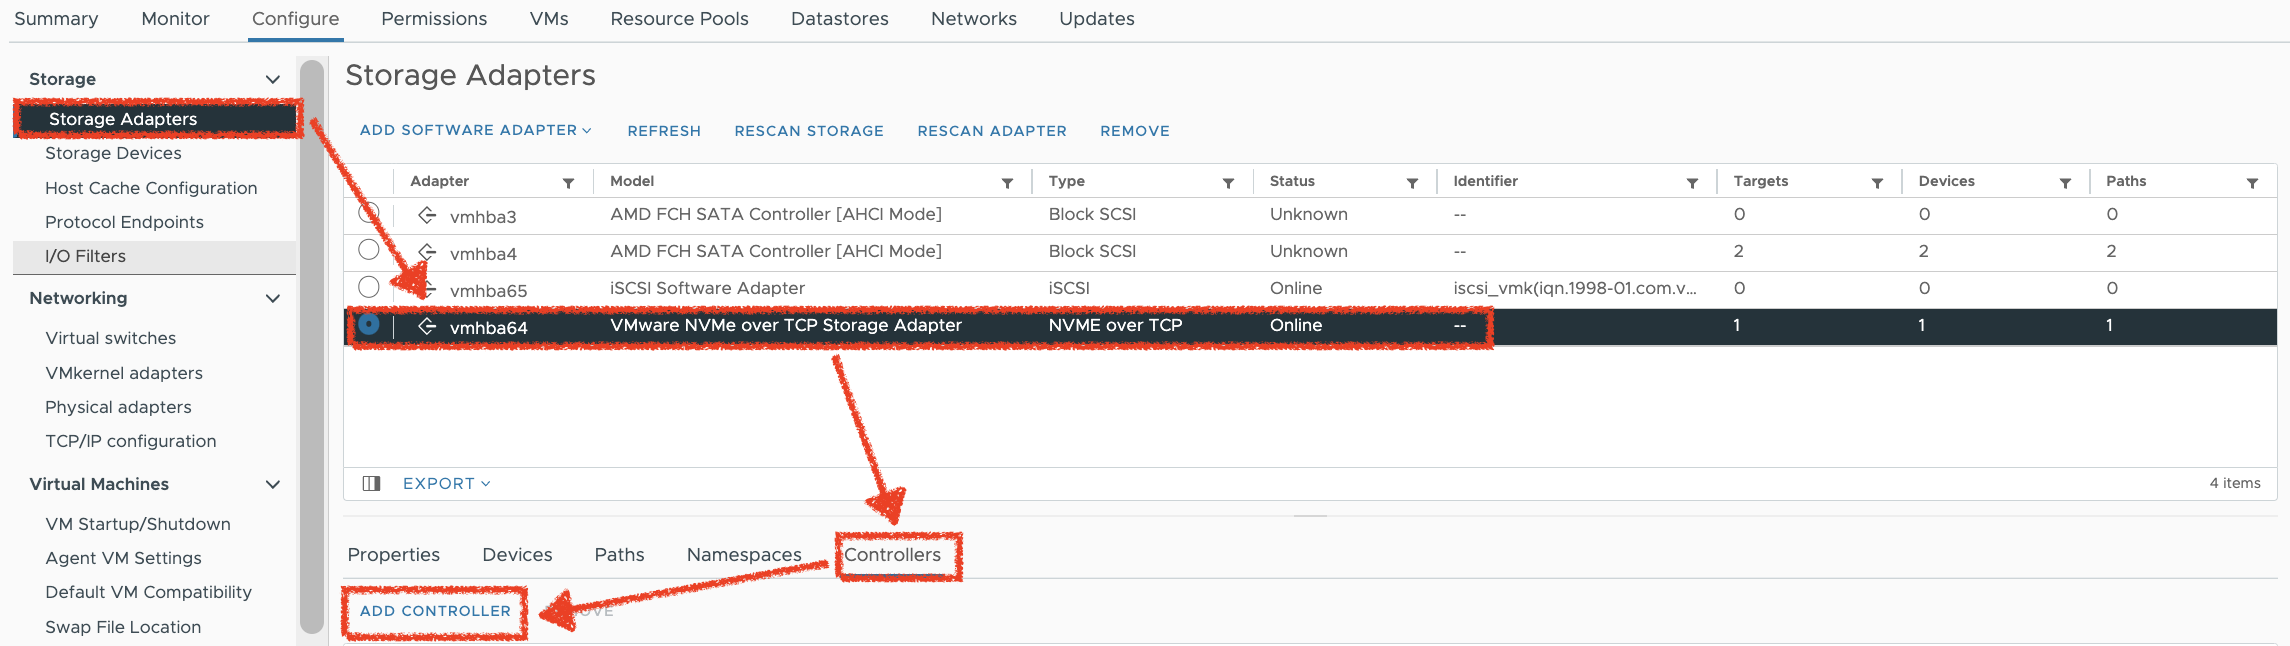2290x646 pixels.
Task: Open the Datastores tab
Action: 839,19
